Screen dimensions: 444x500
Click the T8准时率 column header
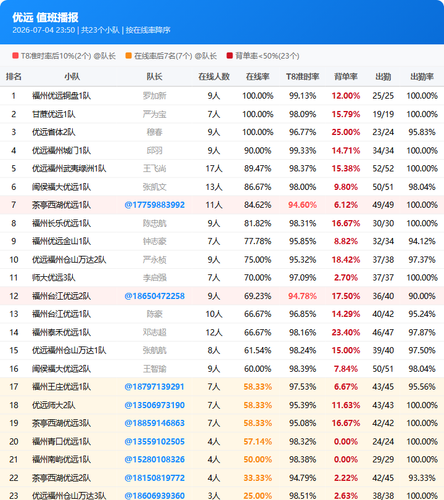[x=303, y=77]
